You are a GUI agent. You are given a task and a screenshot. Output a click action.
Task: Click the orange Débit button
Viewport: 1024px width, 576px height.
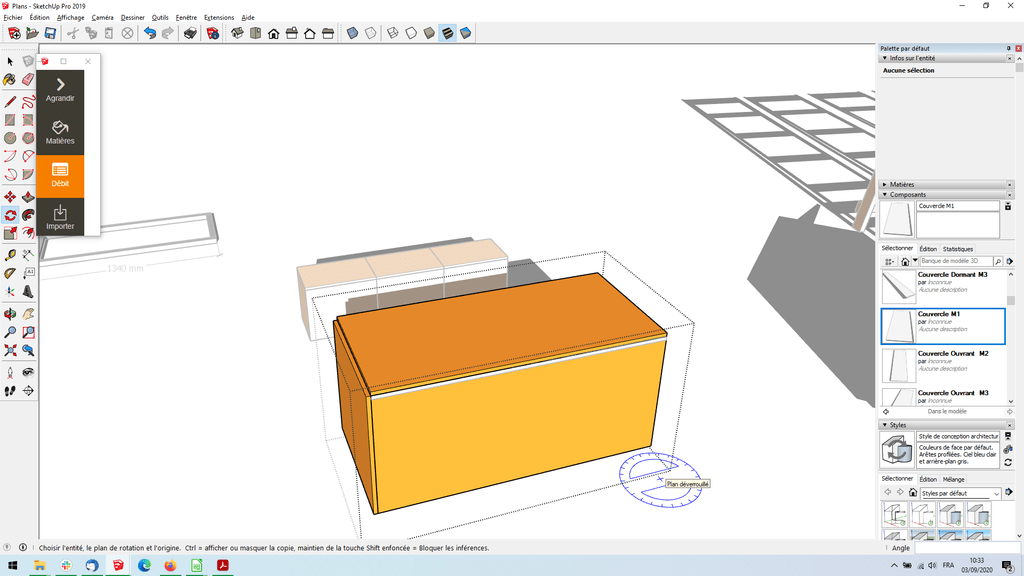point(60,176)
